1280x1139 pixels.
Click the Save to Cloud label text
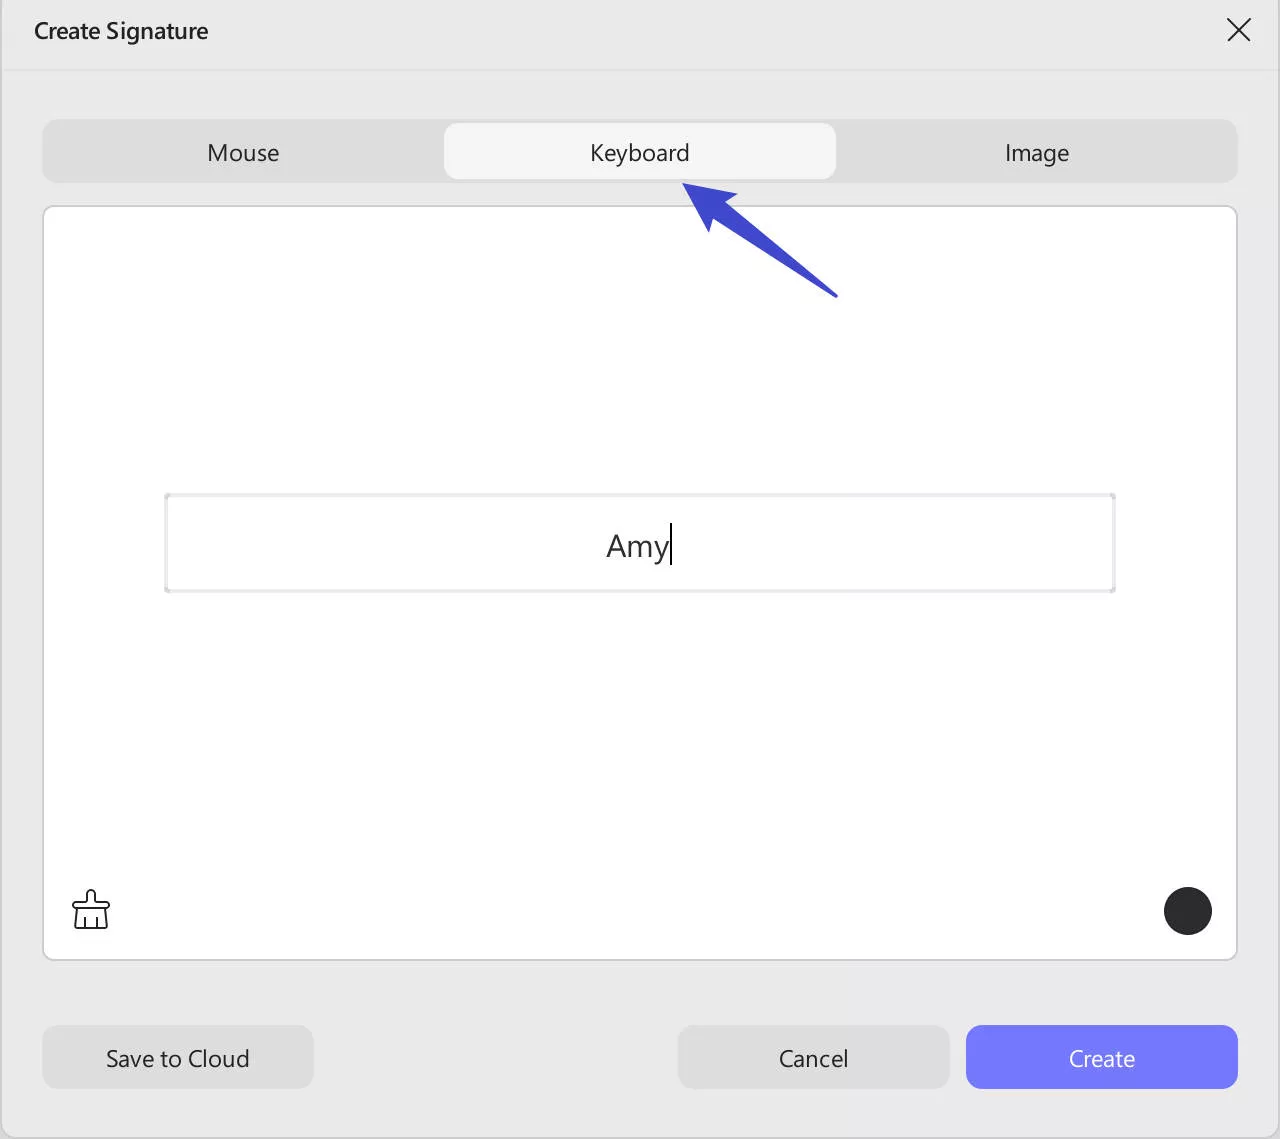(178, 1058)
